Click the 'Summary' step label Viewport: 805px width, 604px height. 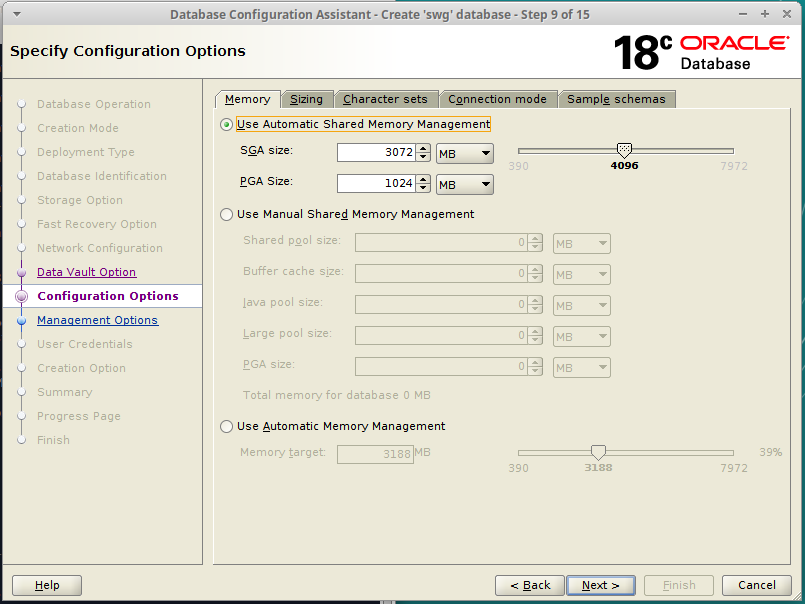click(x=65, y=392)
